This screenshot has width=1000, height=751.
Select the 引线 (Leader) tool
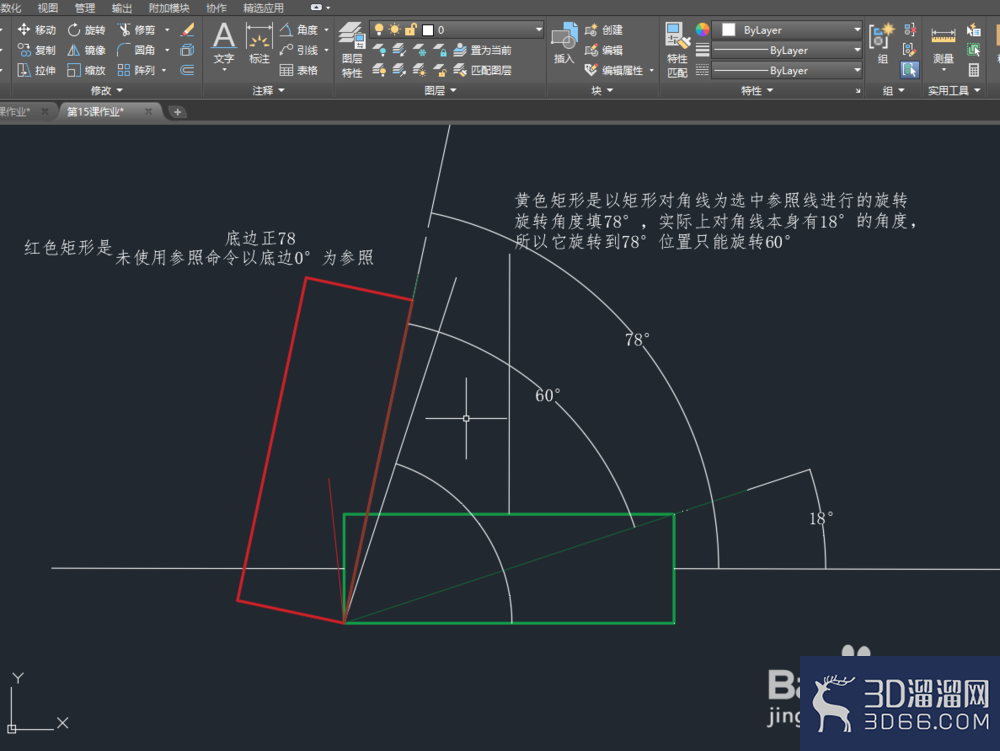298,50
